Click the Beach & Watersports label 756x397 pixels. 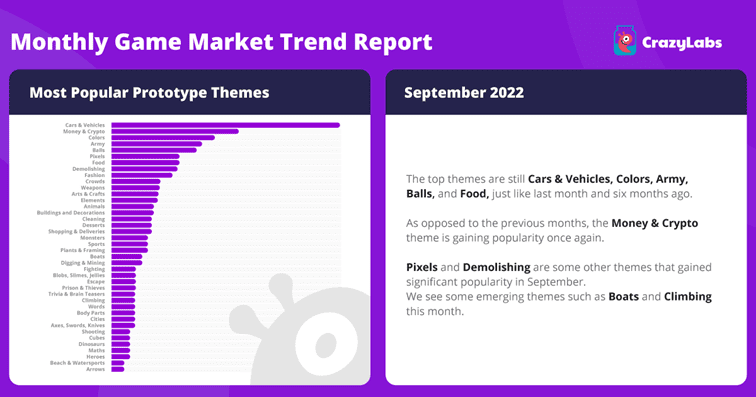click(x=77, y=363)
